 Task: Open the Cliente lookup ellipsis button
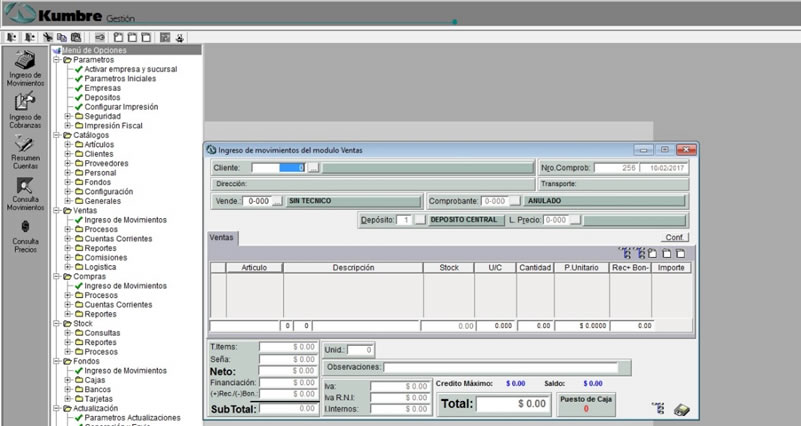pos(314,168)
